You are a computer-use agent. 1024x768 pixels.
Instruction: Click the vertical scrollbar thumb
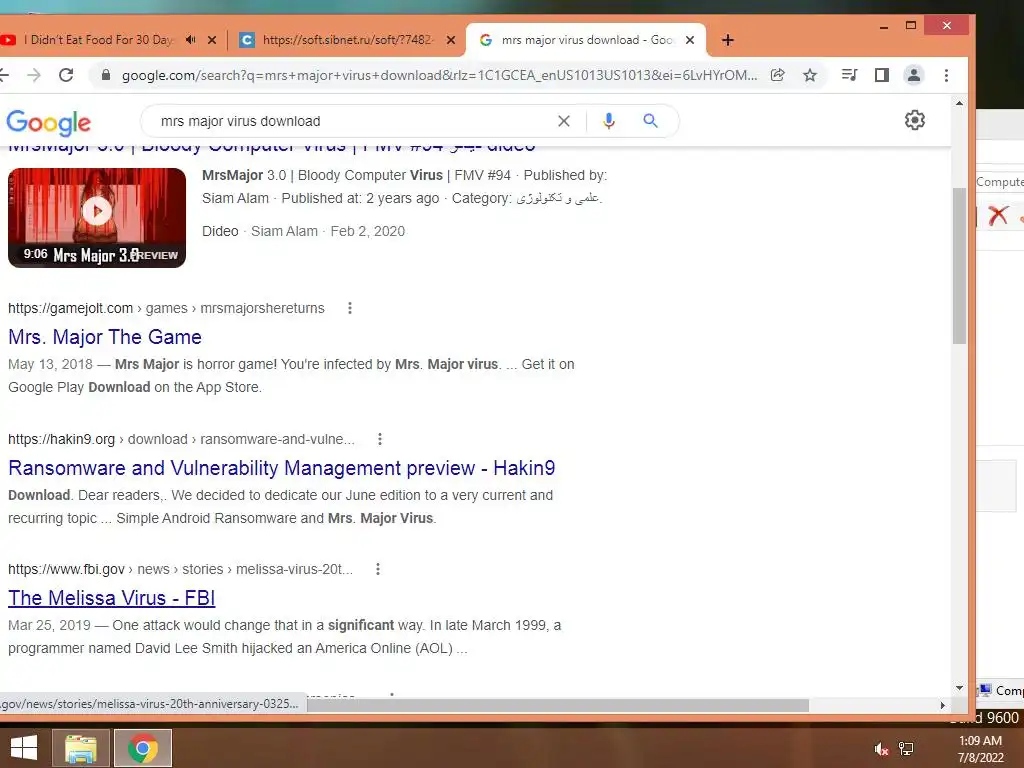coord(959,266)
